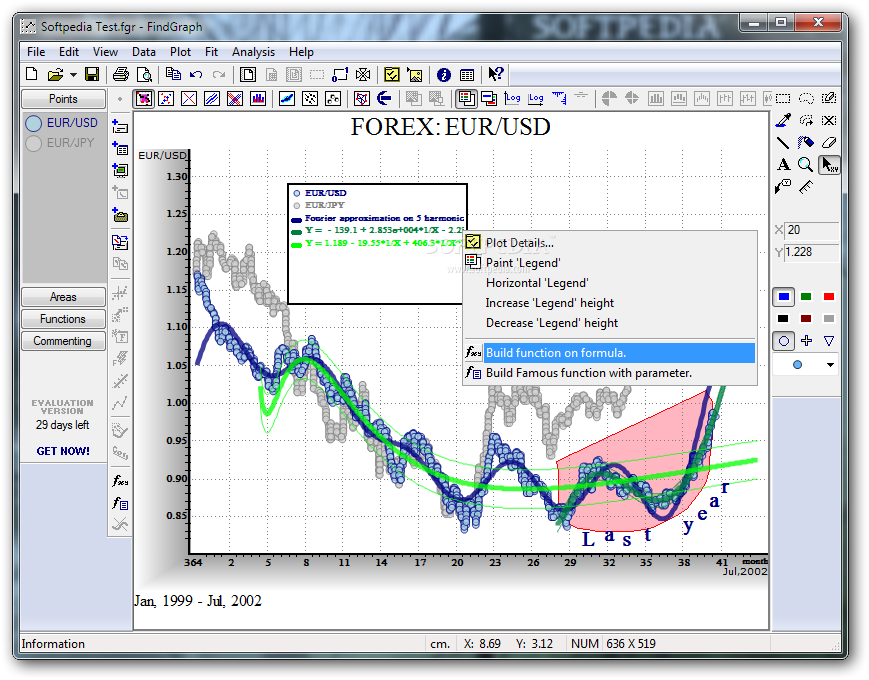
Task: Click the blue parallel-lines plot-type icon
Action: [212, 99]
